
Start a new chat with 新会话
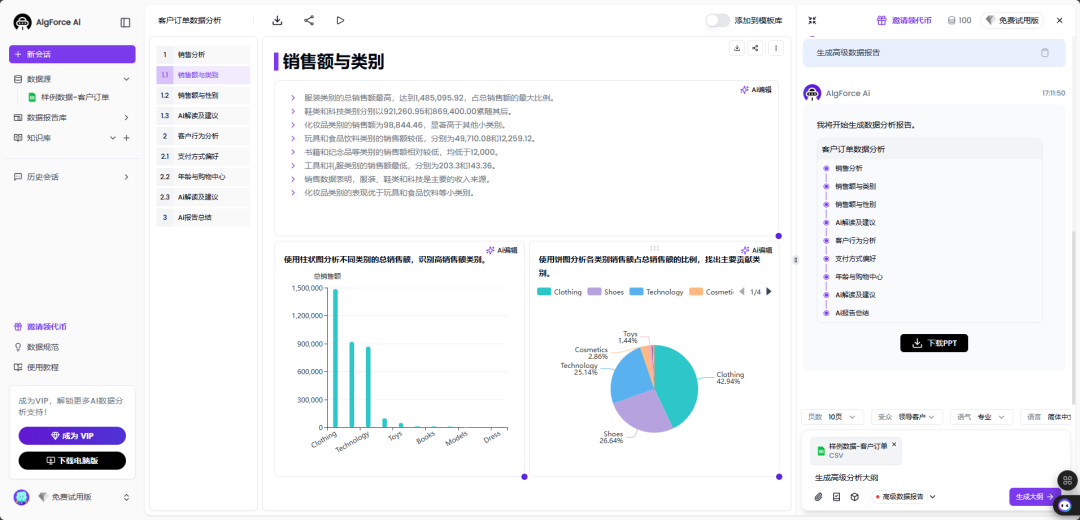72,54
